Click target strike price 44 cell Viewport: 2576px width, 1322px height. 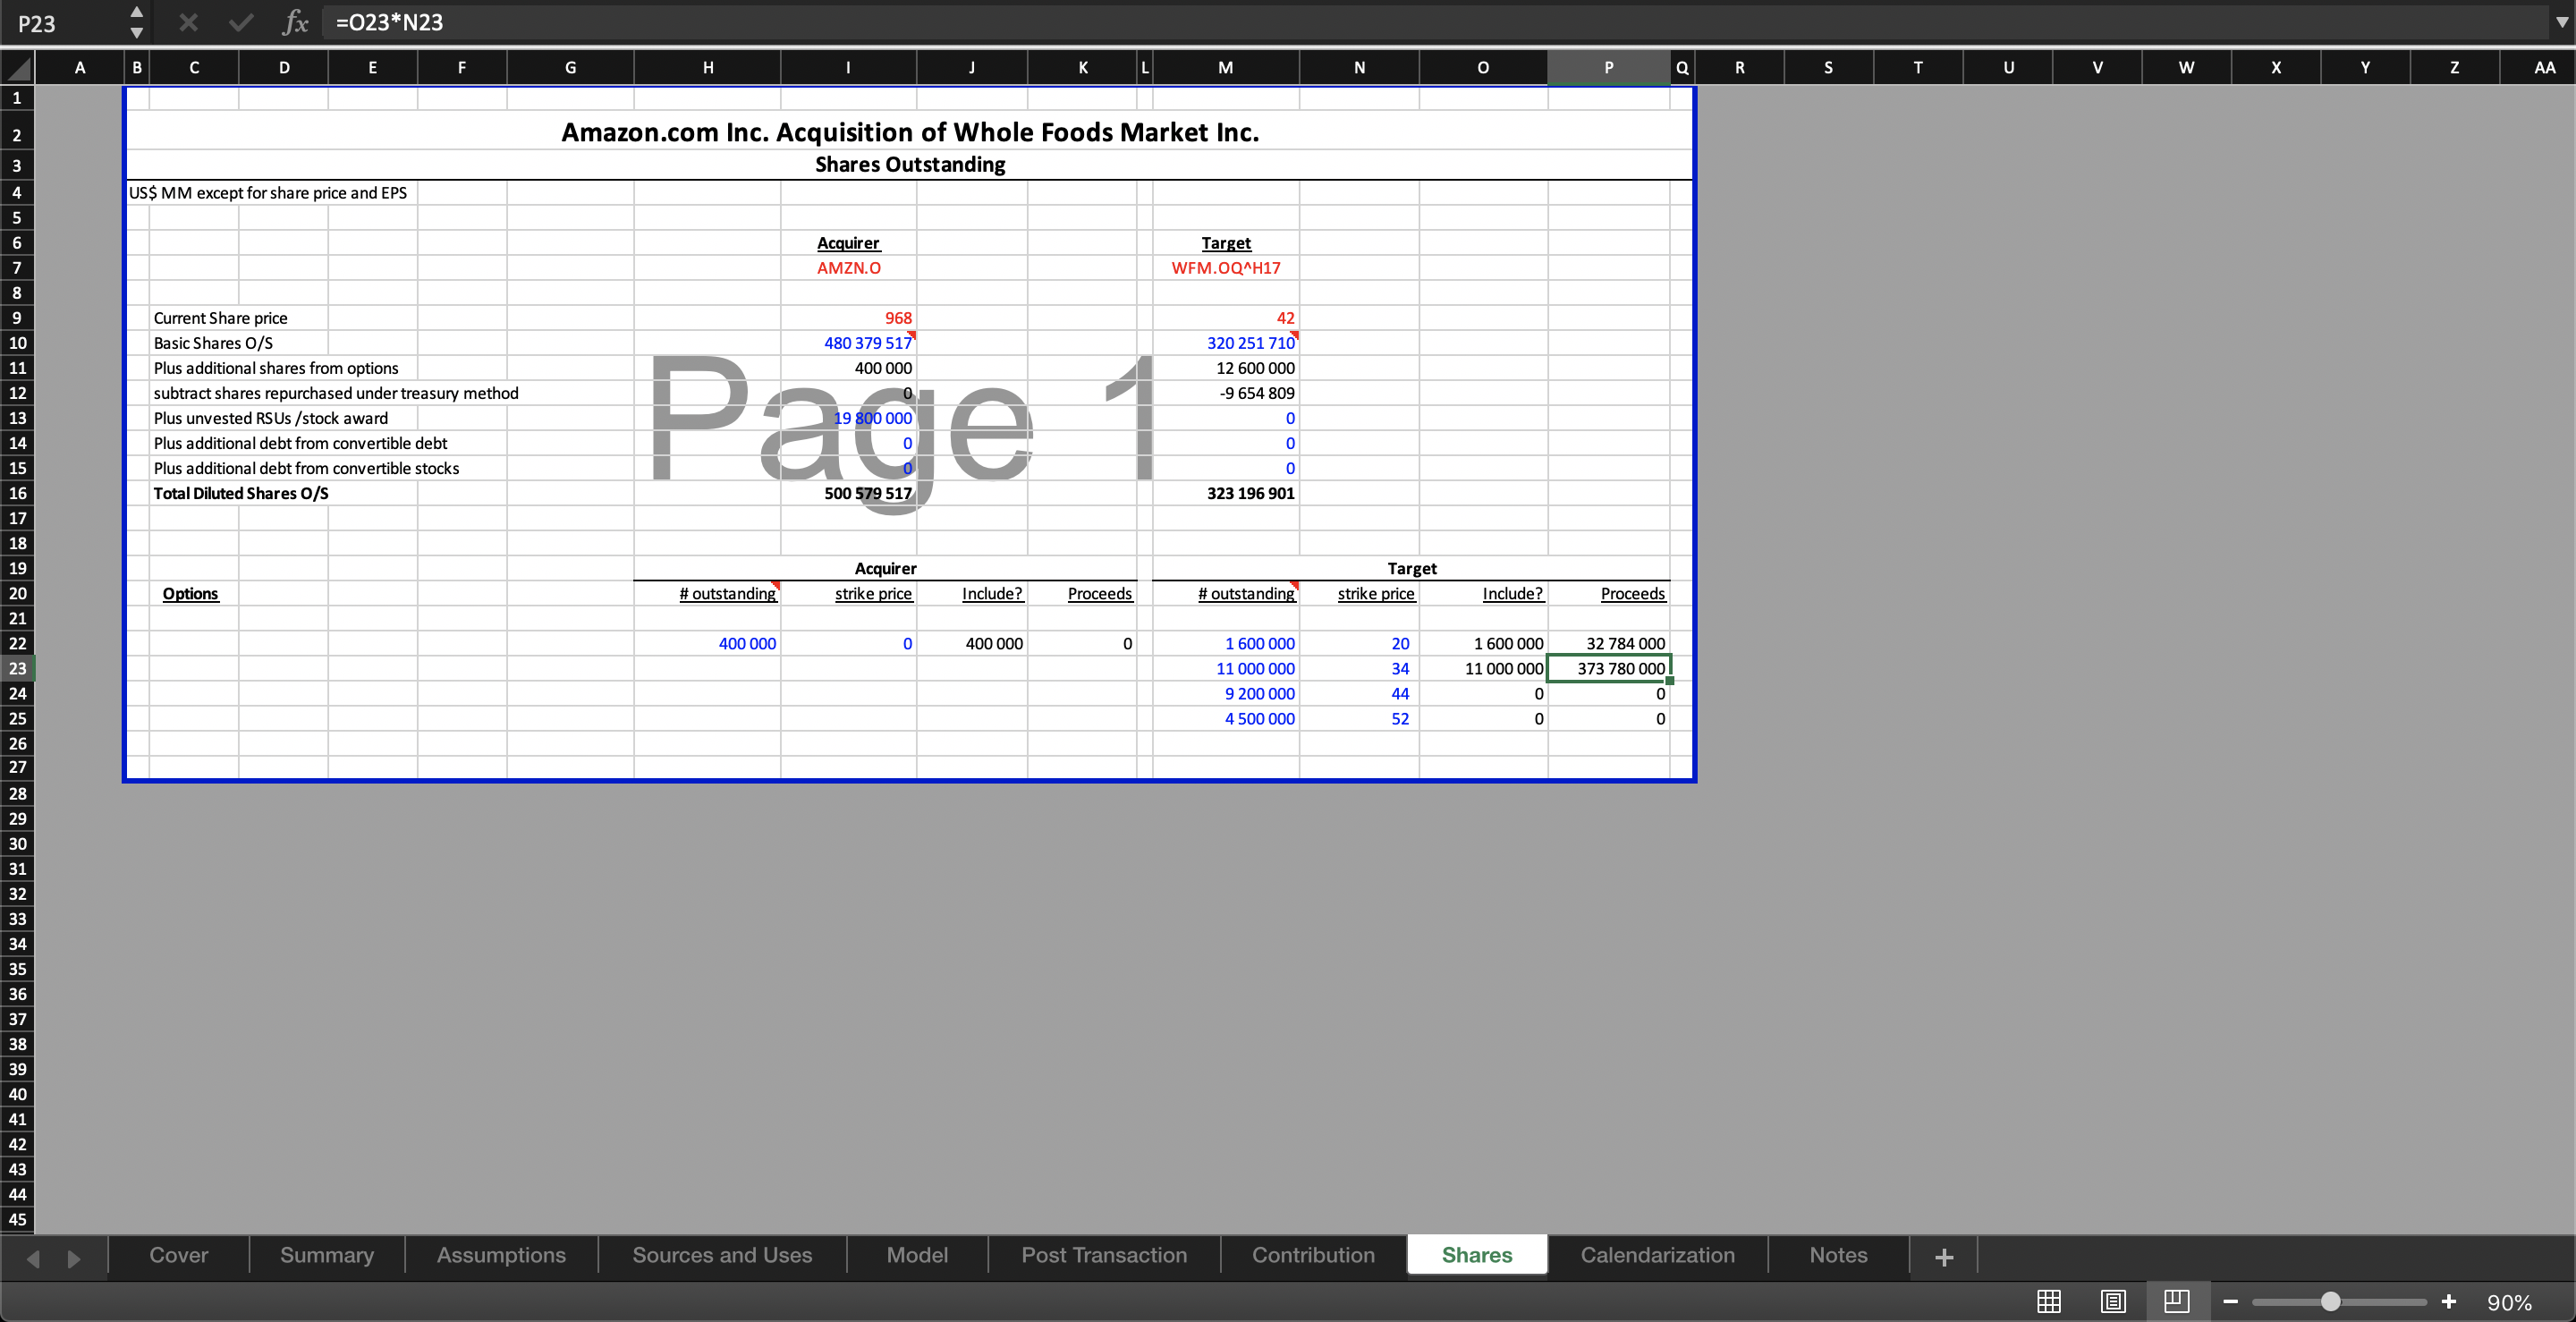click(x=1358, y=693)
